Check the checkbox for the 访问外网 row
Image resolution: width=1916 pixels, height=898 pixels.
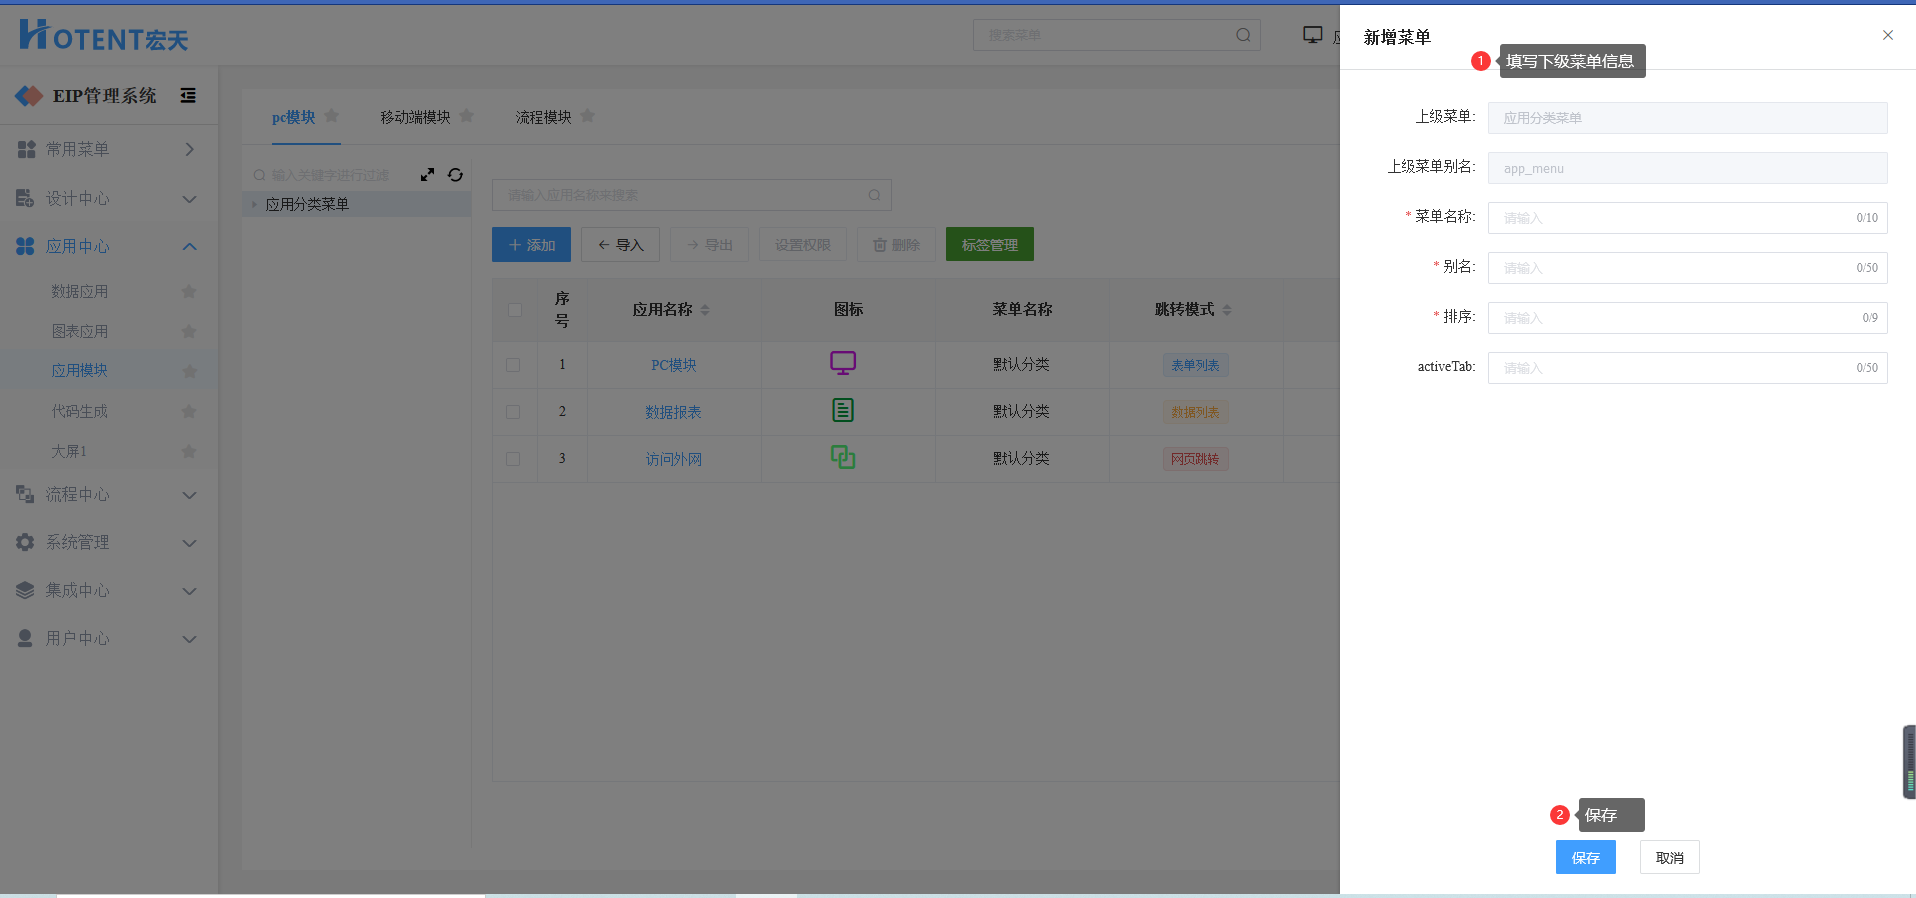point(513,459)
